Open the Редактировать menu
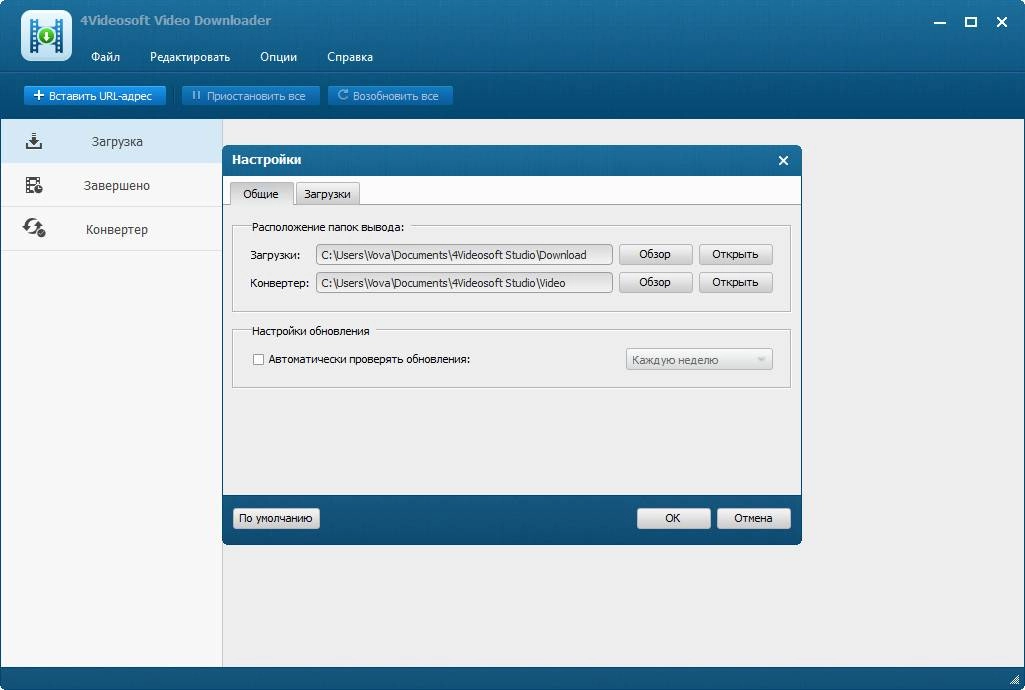Screen dimensions: 1025x690 coord(190,57)
